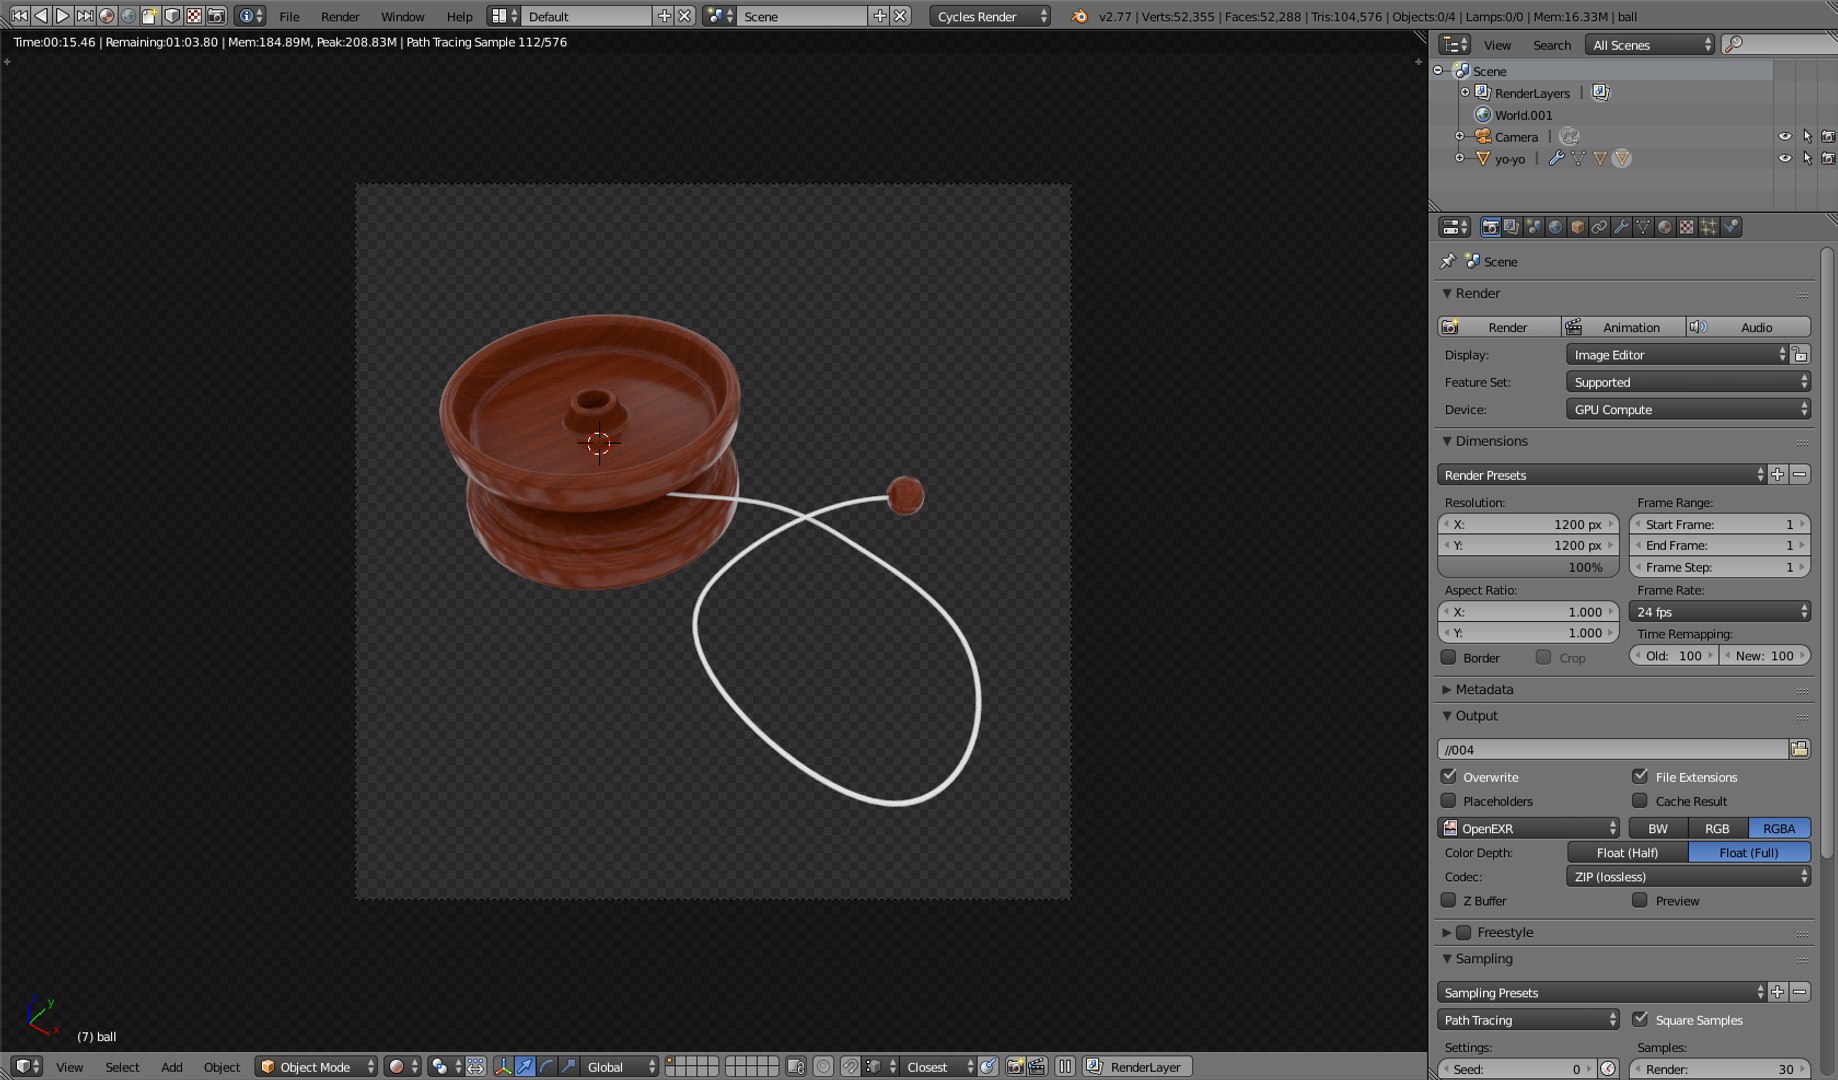Collapse the Dimensions panel
Viewport: 1838px width, 1080px height.
[1446, 441]
